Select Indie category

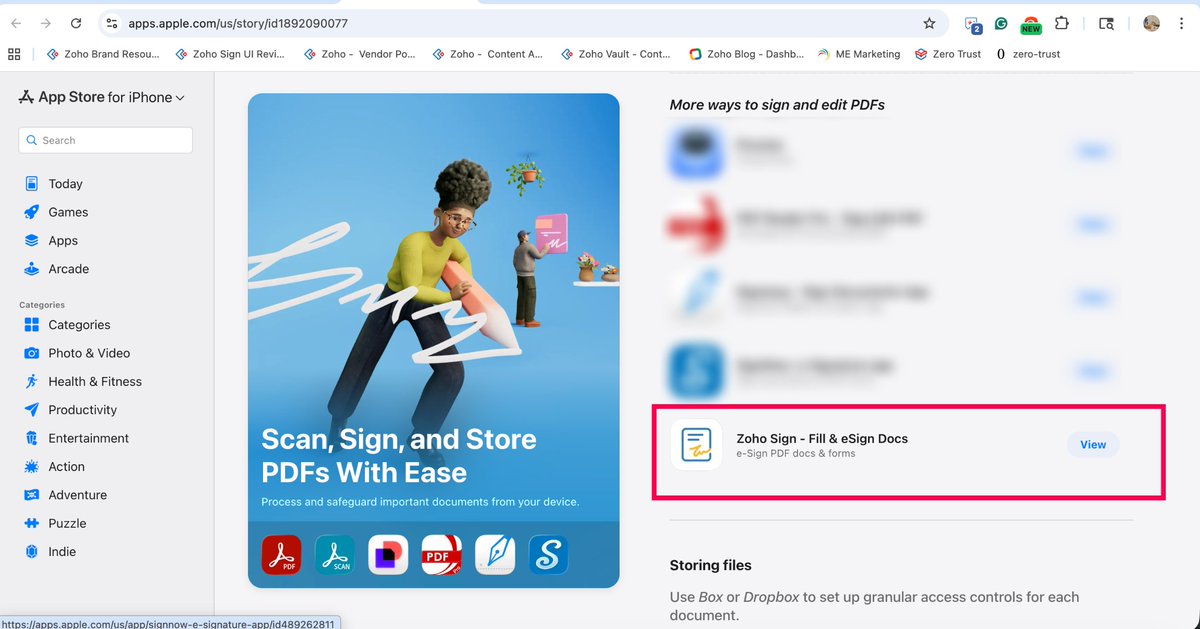[x=49, y=551]
